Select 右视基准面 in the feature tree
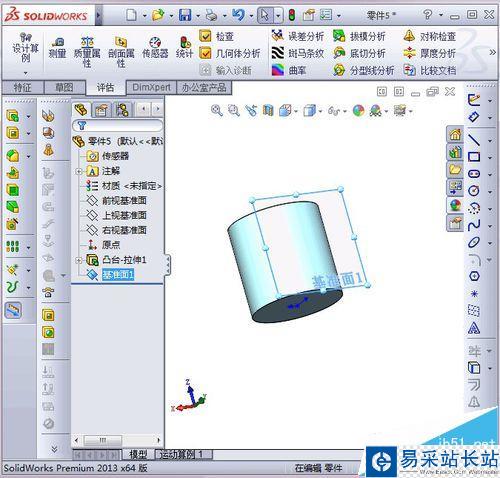 (117, 230)
